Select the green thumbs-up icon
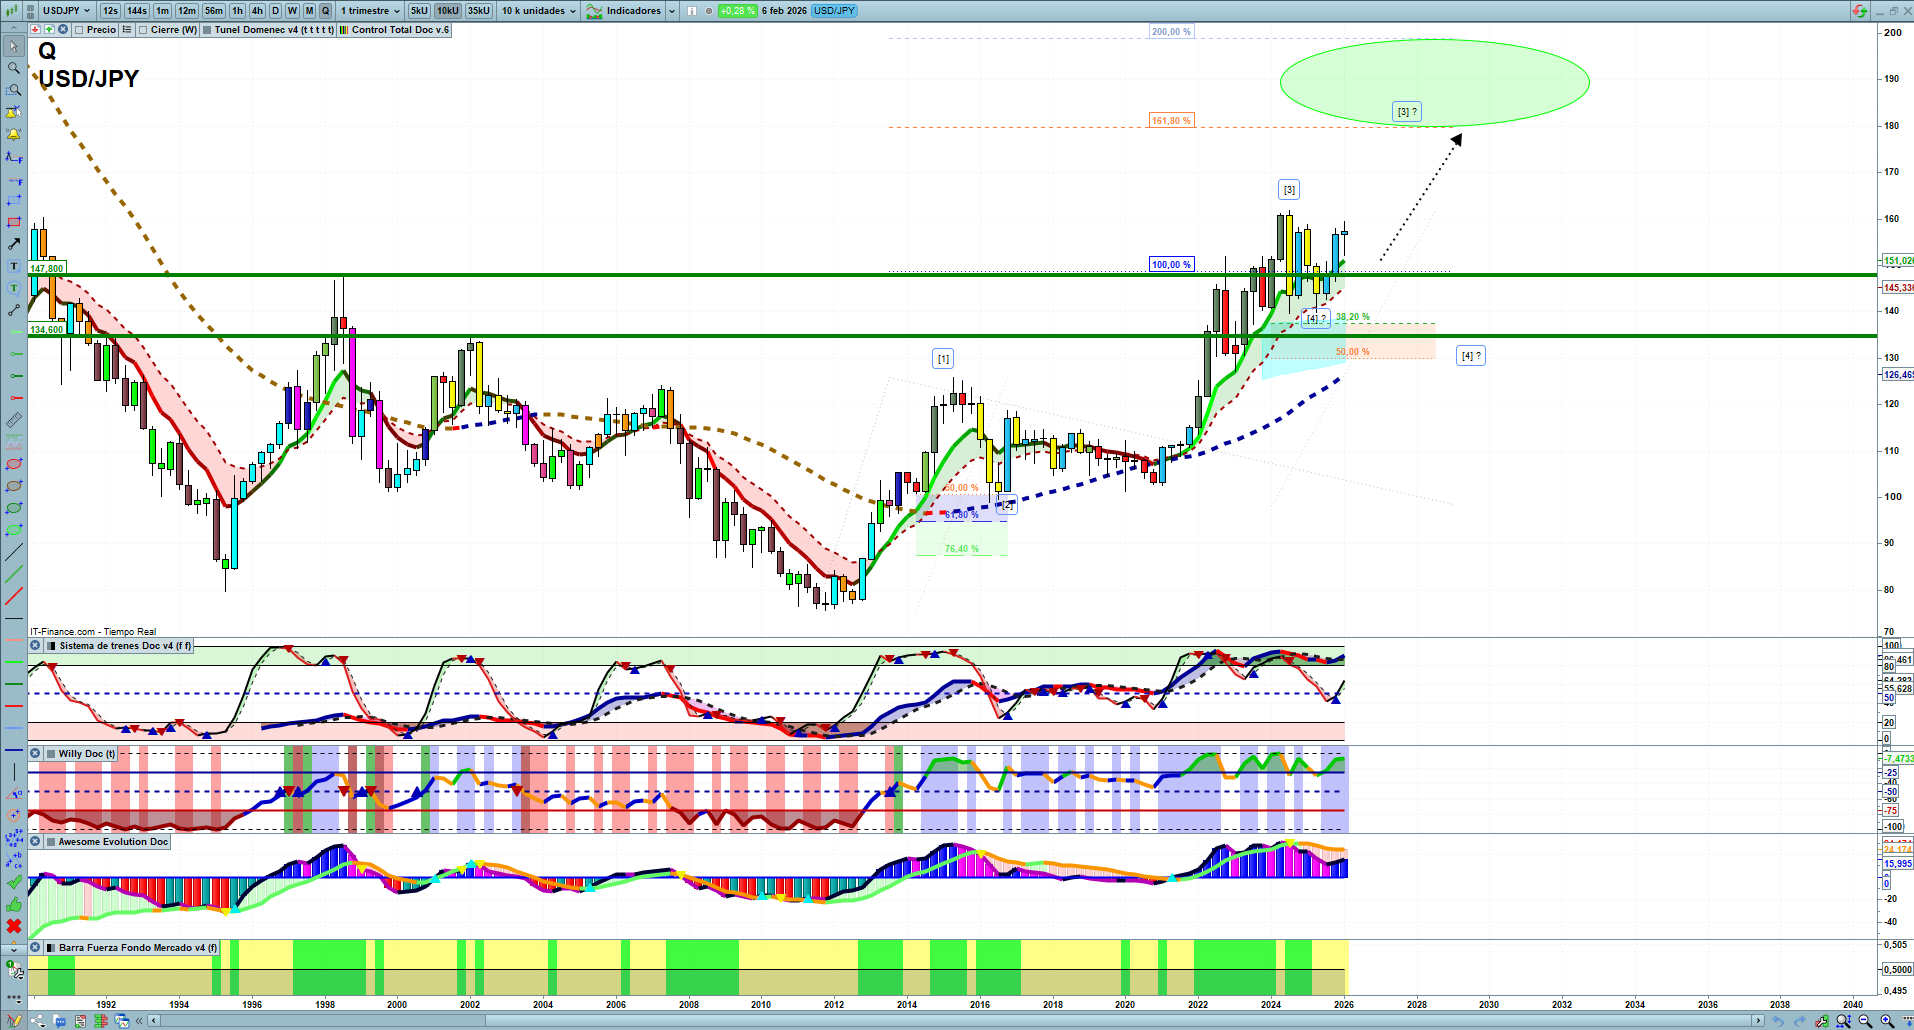 click(14, 904)
